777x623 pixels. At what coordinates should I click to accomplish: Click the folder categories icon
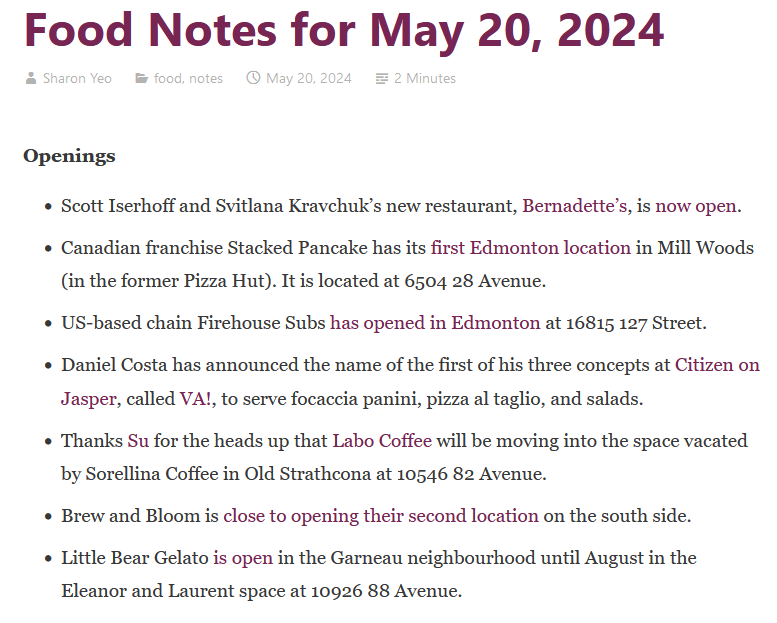[142, 78]
